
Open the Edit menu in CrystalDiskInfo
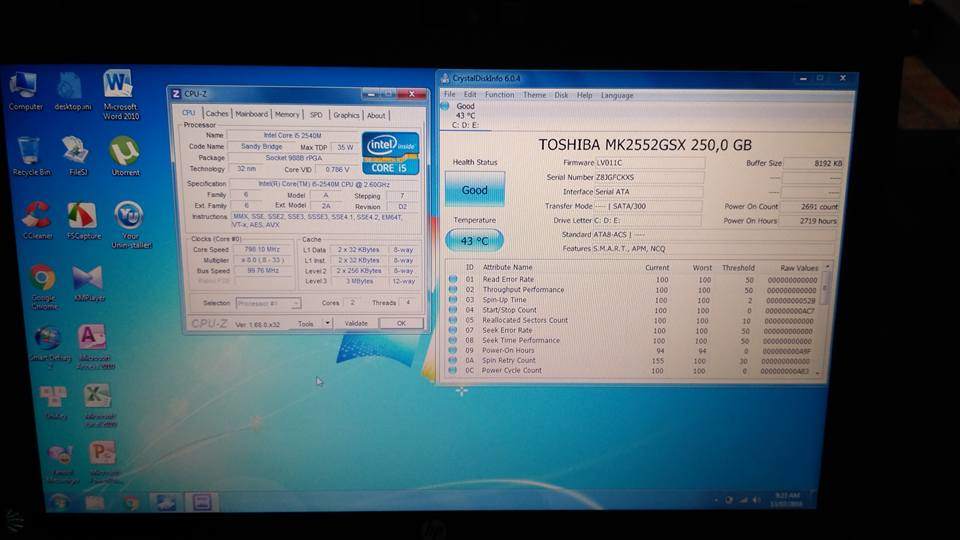tap(470, 94)
